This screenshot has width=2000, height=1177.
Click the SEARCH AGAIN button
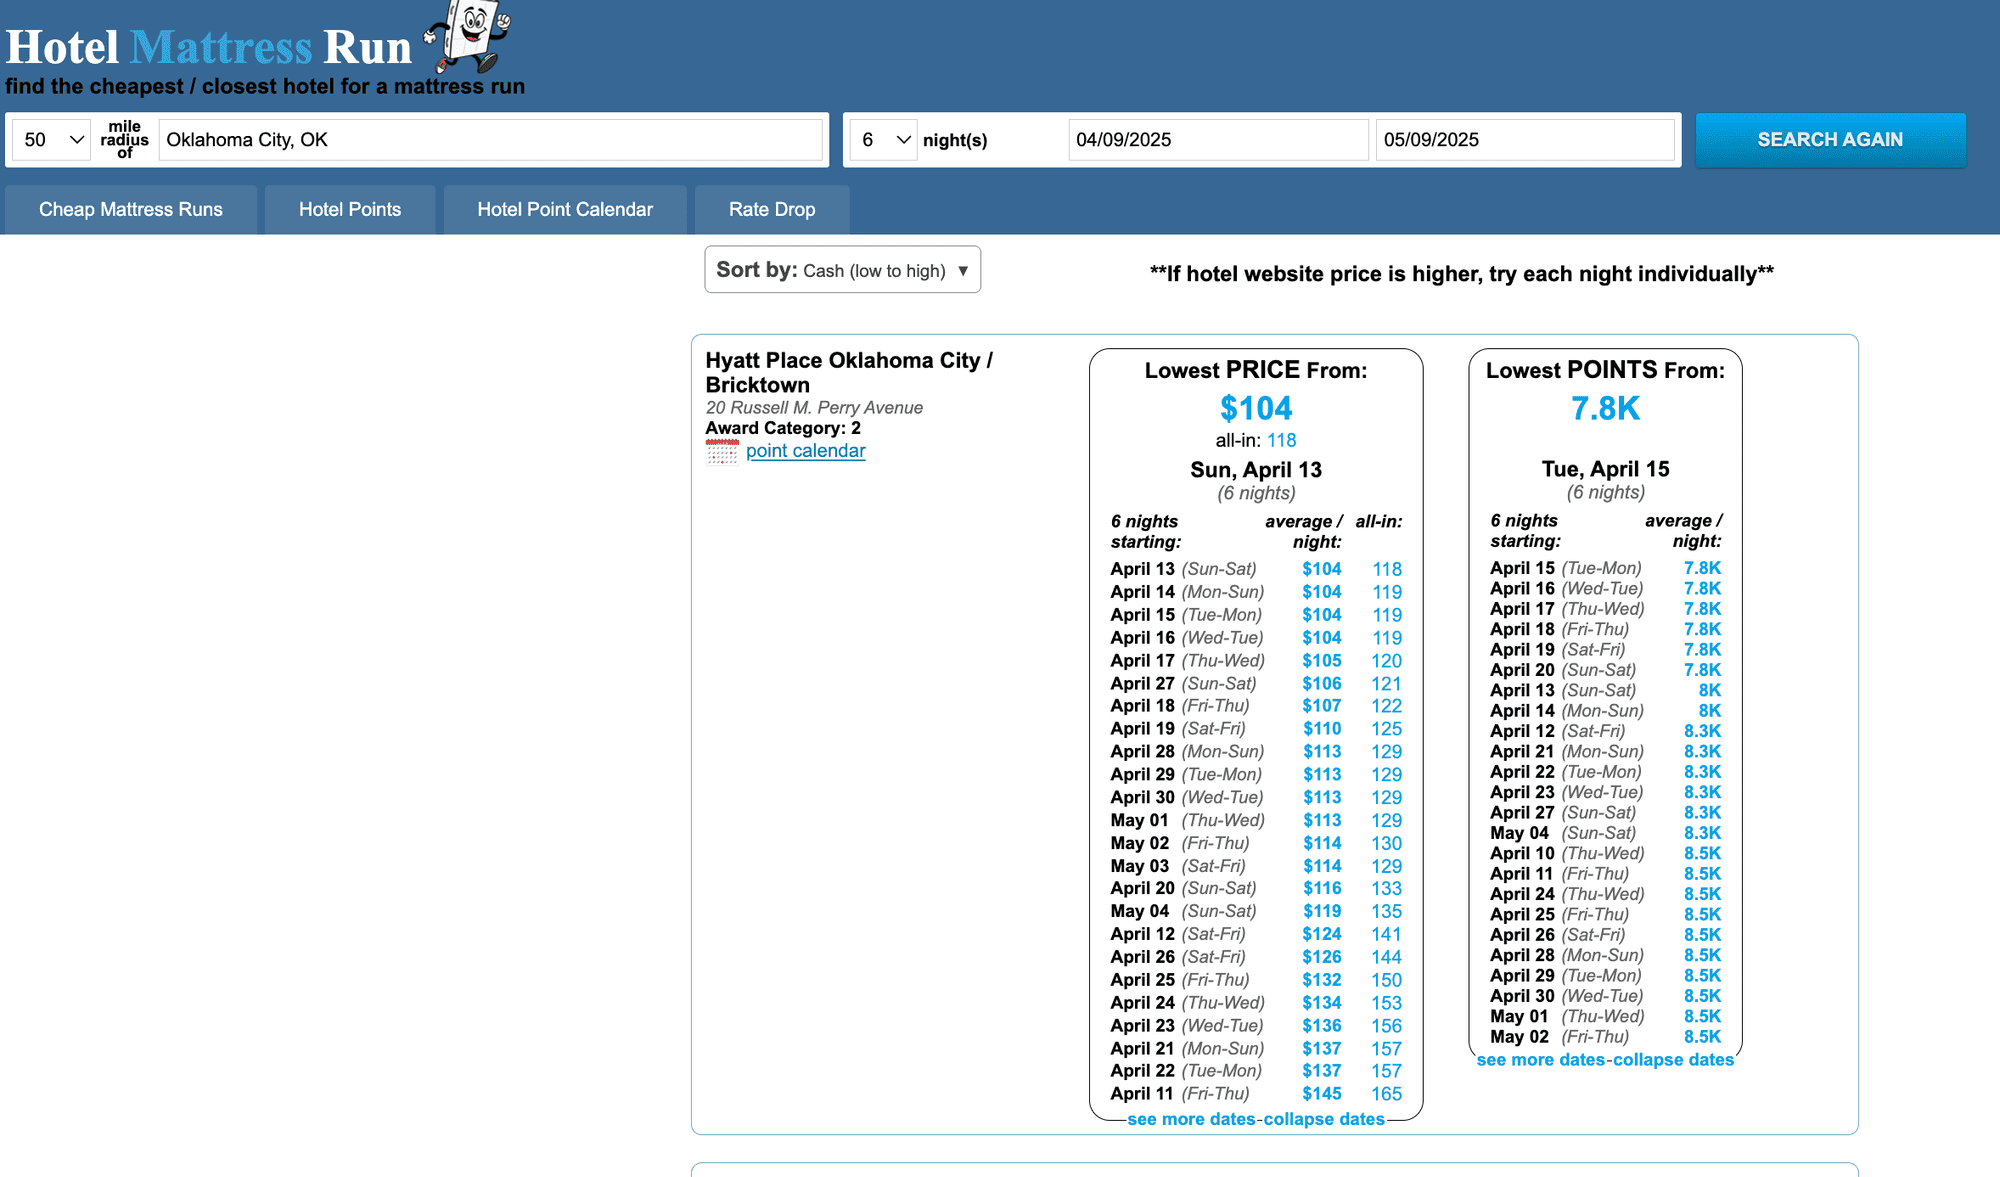click(1830, 140)
